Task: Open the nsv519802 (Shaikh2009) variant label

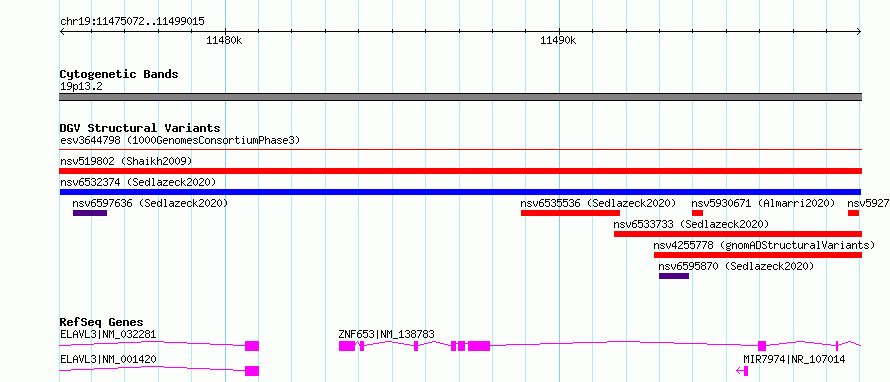Action: coord(126,161)
